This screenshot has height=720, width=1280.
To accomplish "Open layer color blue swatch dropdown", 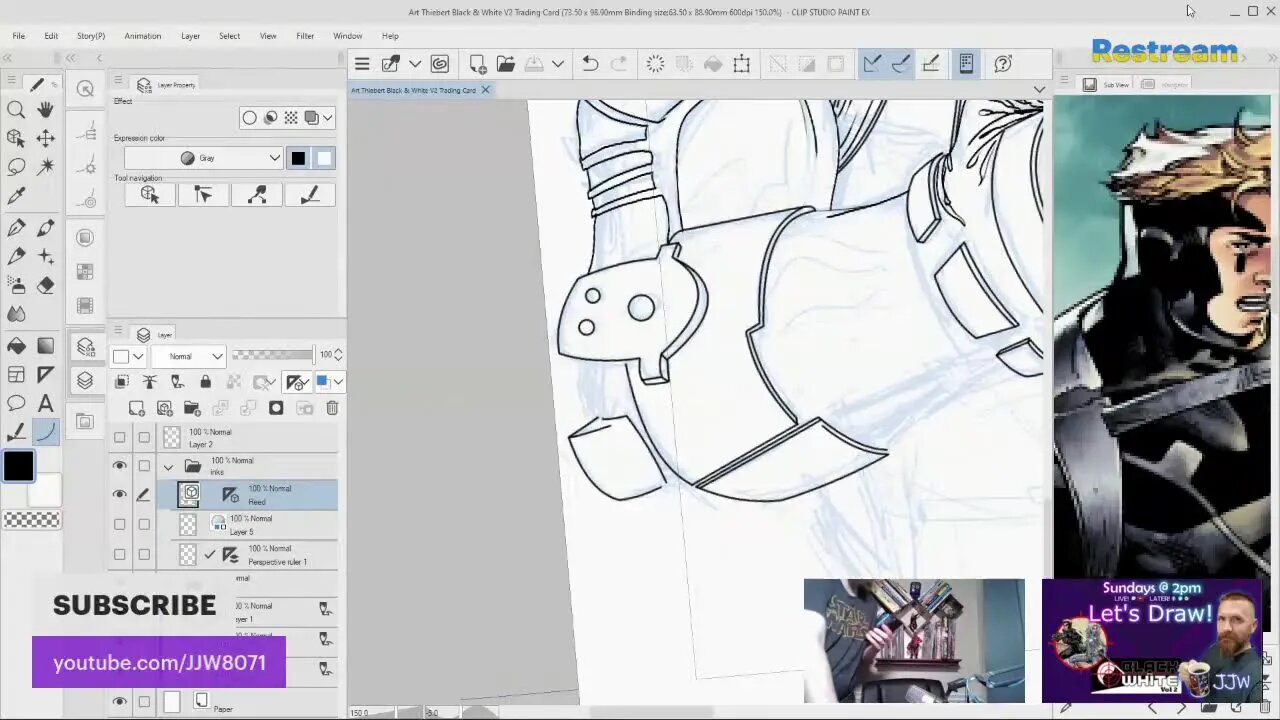I will pyautogui.click(x=329, y=381).
